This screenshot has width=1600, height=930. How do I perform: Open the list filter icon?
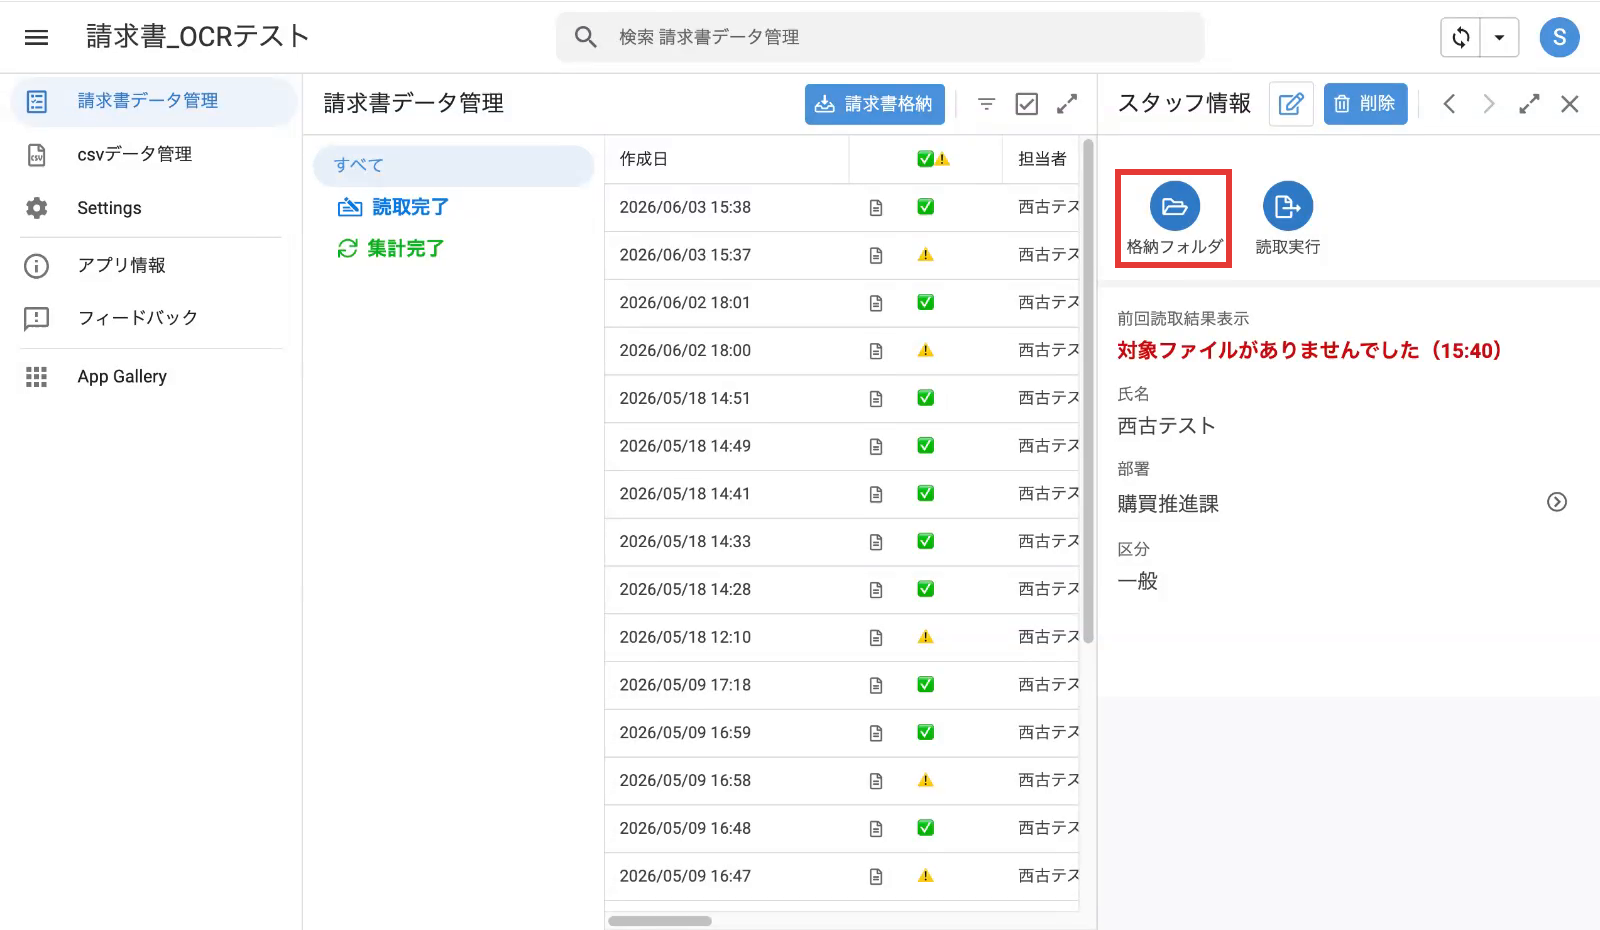coord(986,104)
